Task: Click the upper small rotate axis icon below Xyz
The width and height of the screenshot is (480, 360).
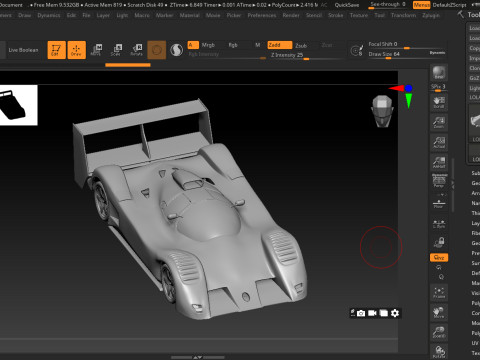Action: 439,267
